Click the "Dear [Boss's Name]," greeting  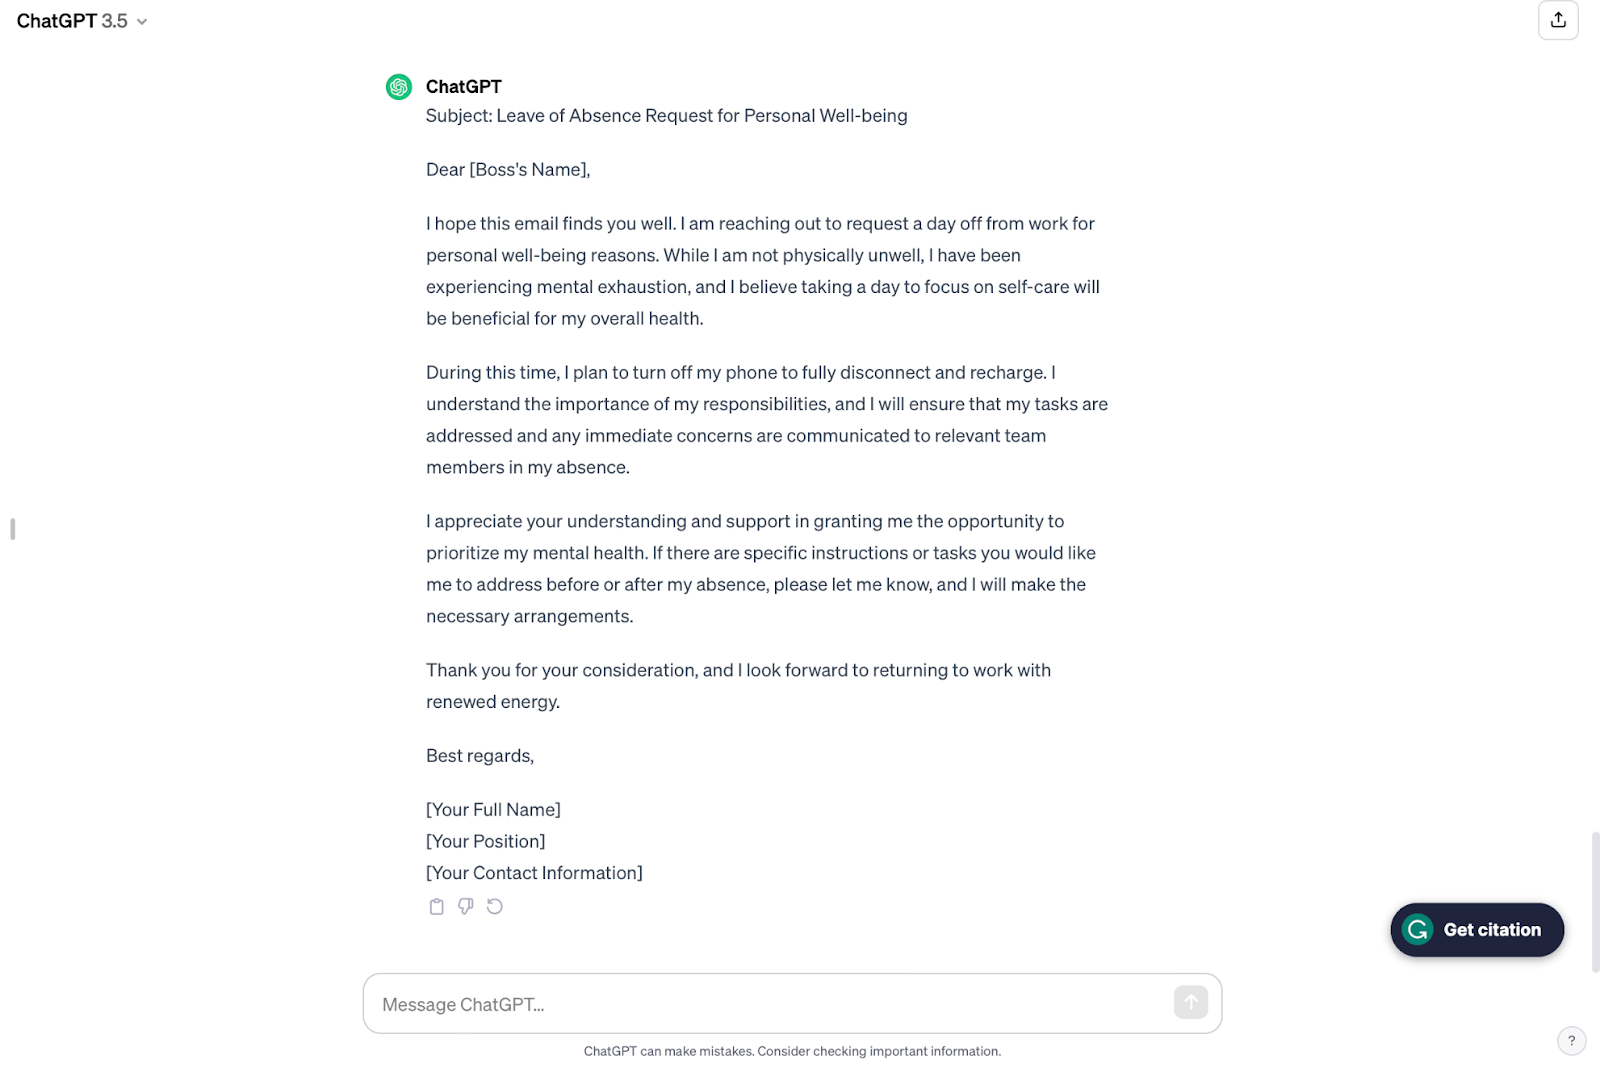pos(508,170)
